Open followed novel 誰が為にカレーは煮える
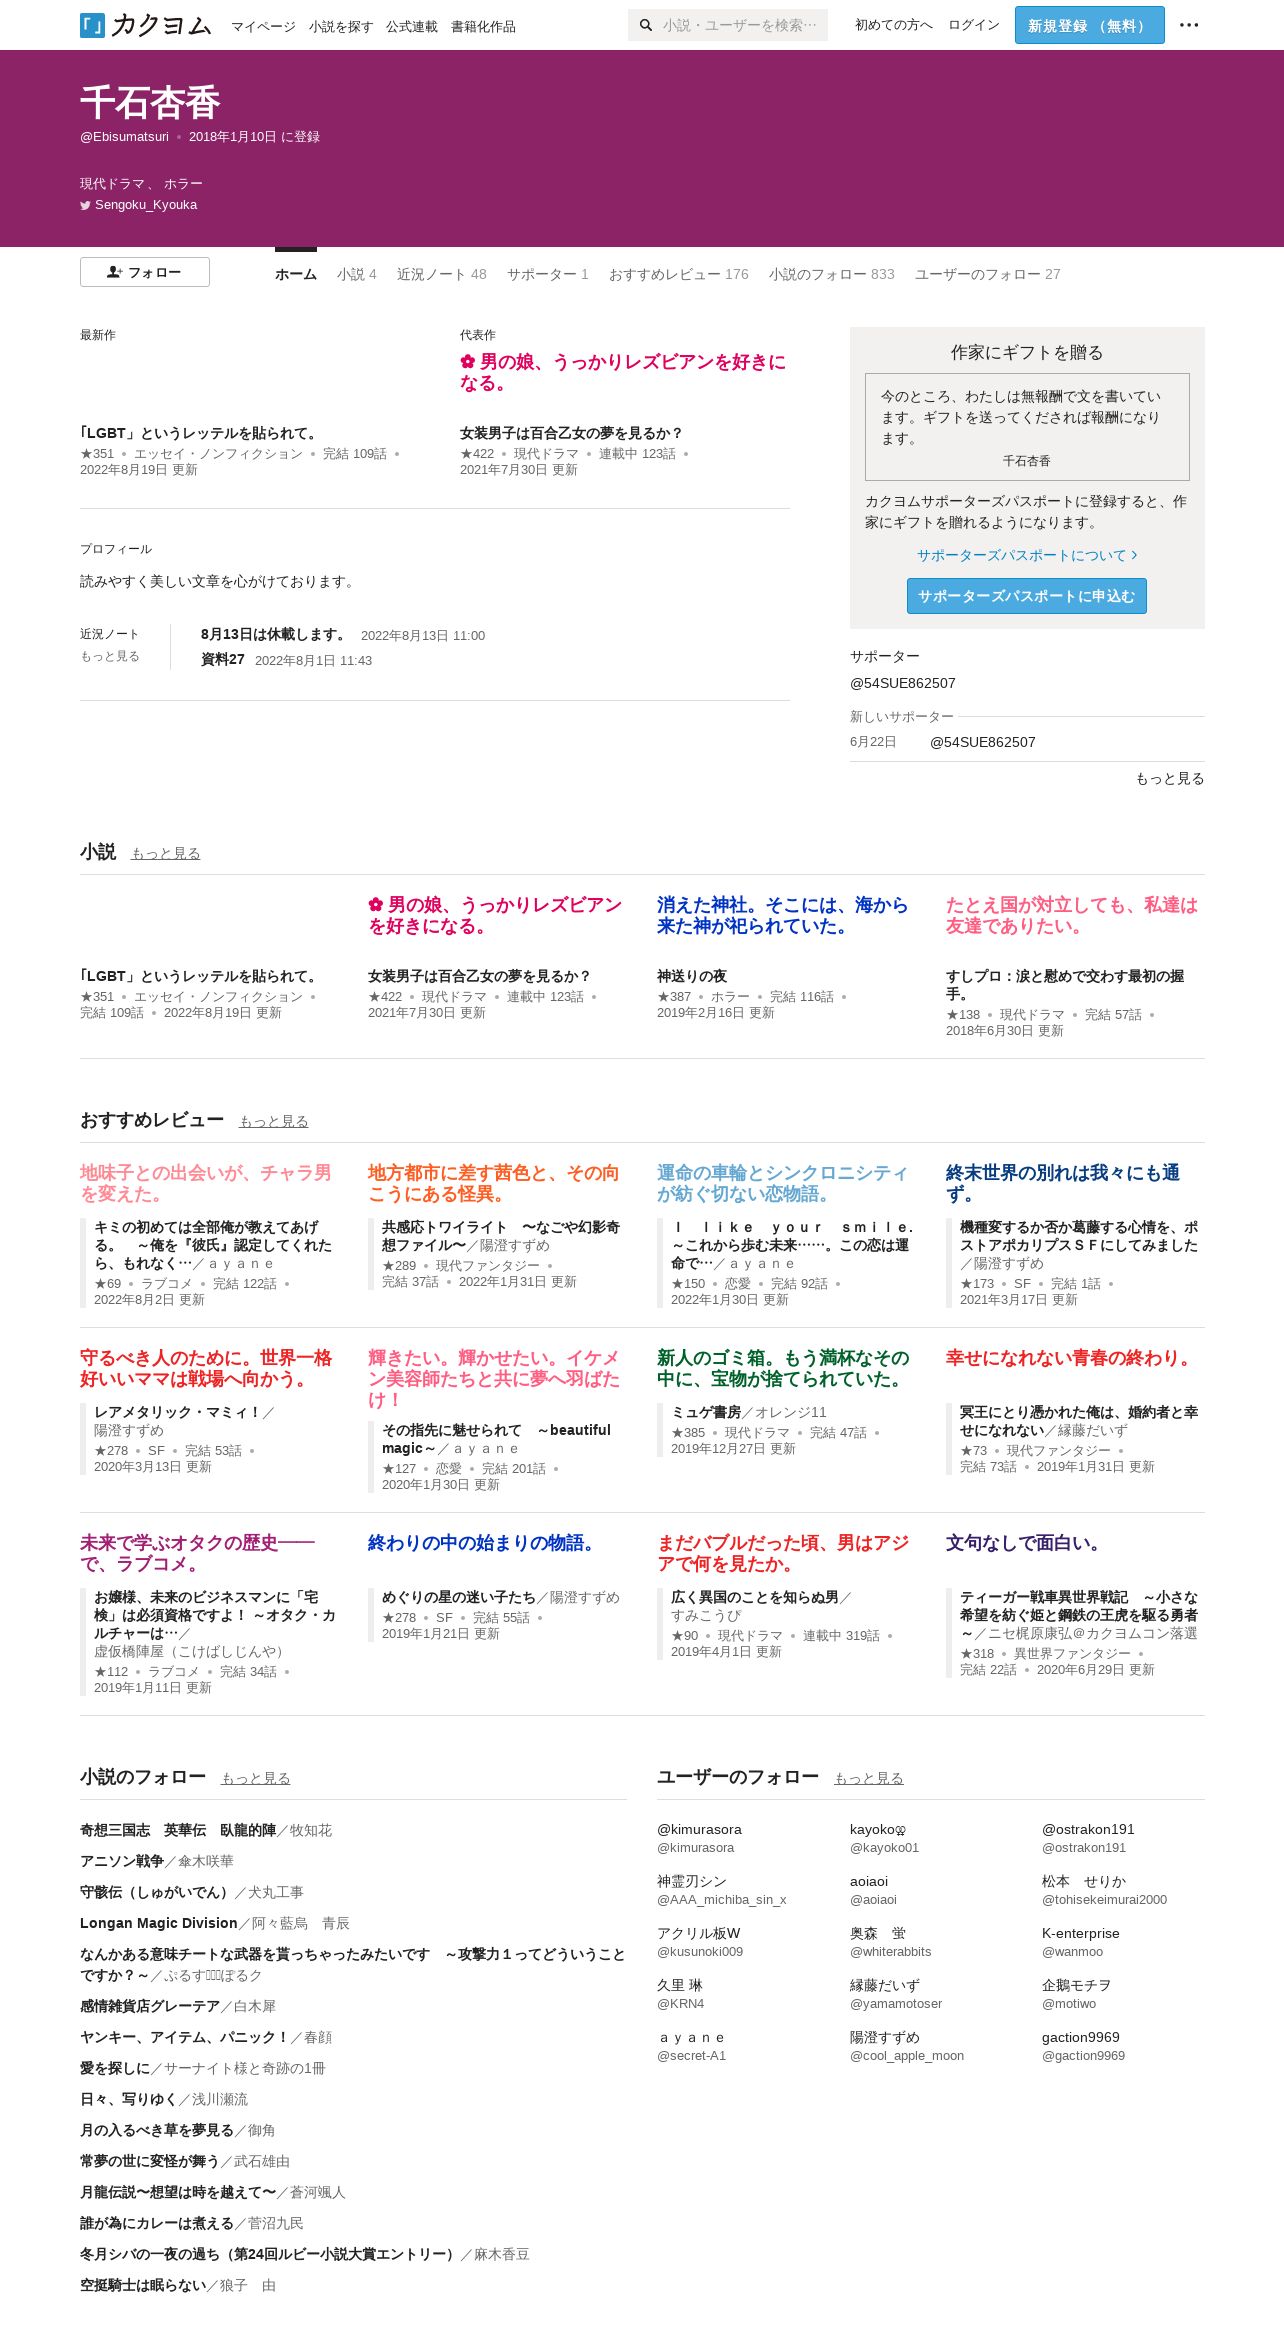This screenshot has height=2346, width=1284. 157,2223
